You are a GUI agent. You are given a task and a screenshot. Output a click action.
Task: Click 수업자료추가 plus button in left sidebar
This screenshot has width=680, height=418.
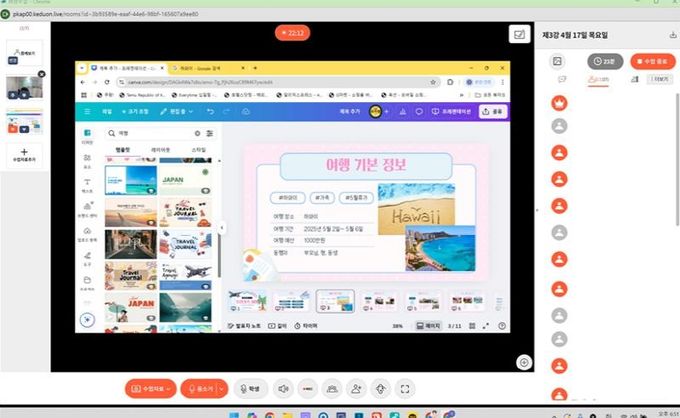pyautogui.click(x=25, y=154)
